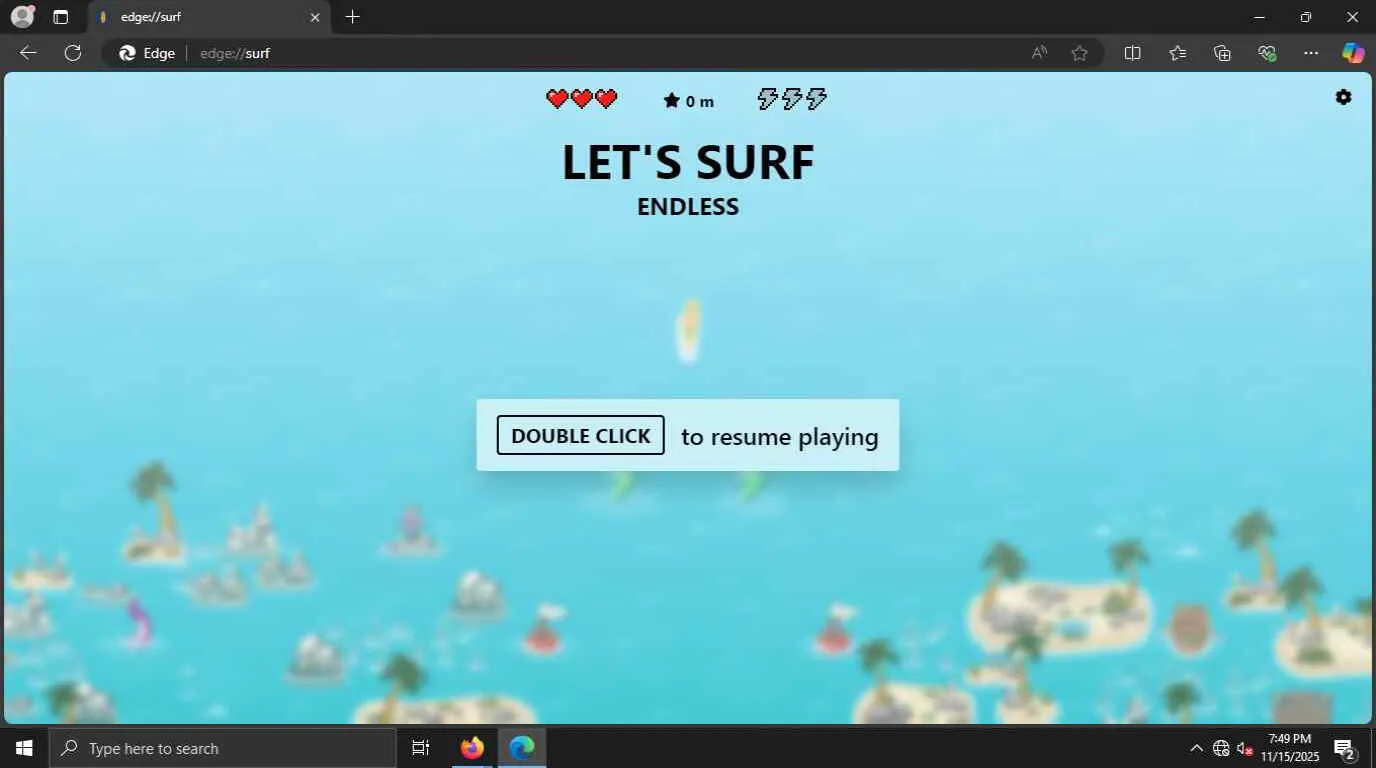The image size is (1376, 768).
Task: Restore down the Edge window
Action: [x=1306, y=17]
